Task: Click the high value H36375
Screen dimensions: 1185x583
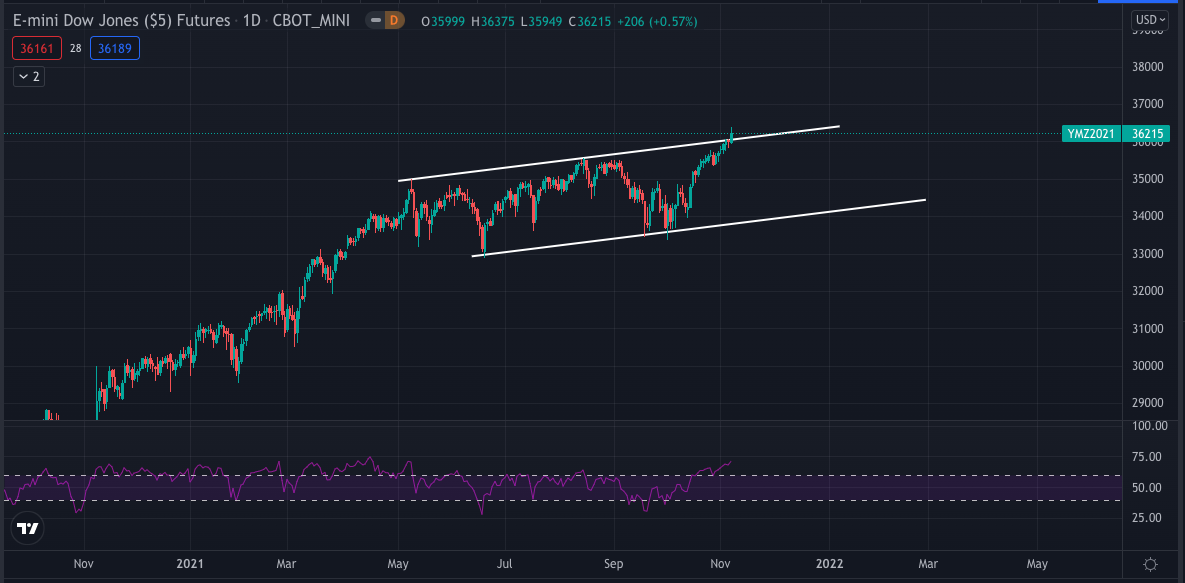Action: click(493, 22)
